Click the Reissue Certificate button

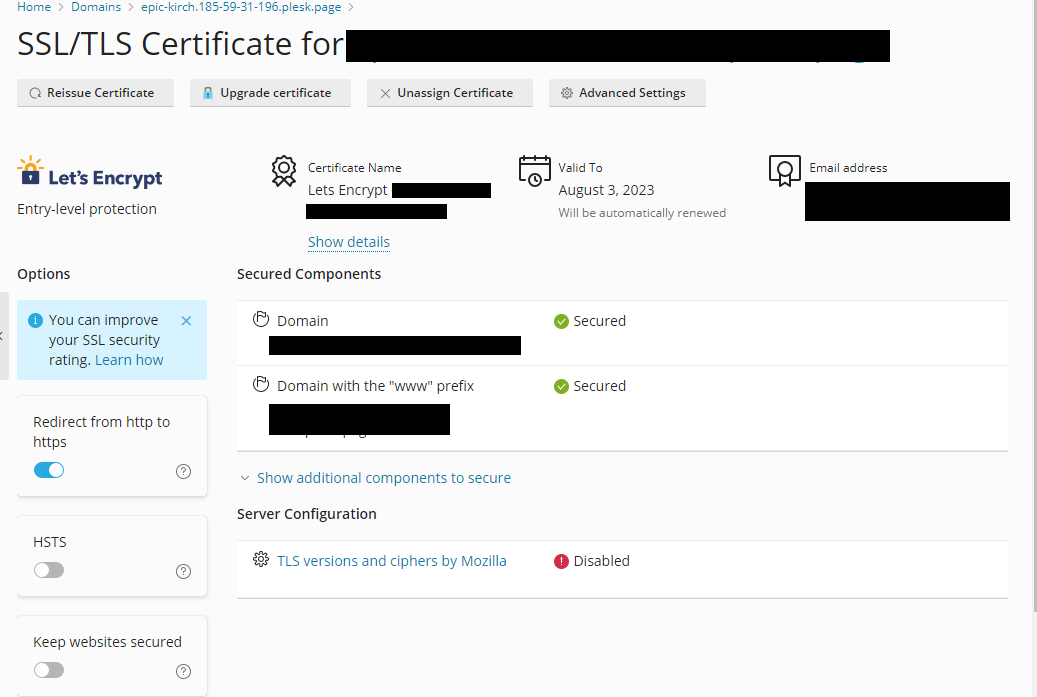click(95, 93)
